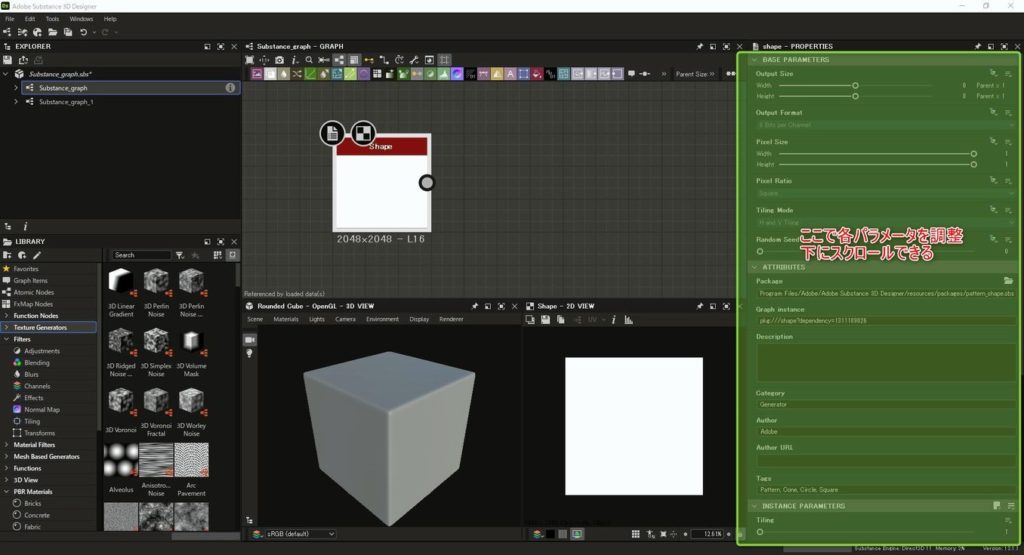The height and width of the screenshot is (555, 1024).
Task: Click the checker badge on Shape node
Action: [363, 133]
